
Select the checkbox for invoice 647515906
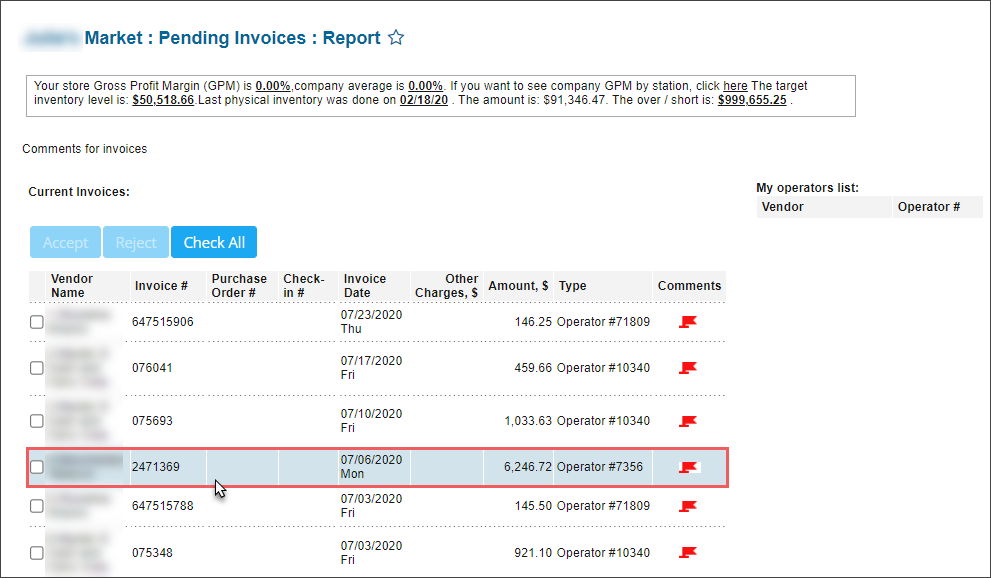click(x=36, y=321)
